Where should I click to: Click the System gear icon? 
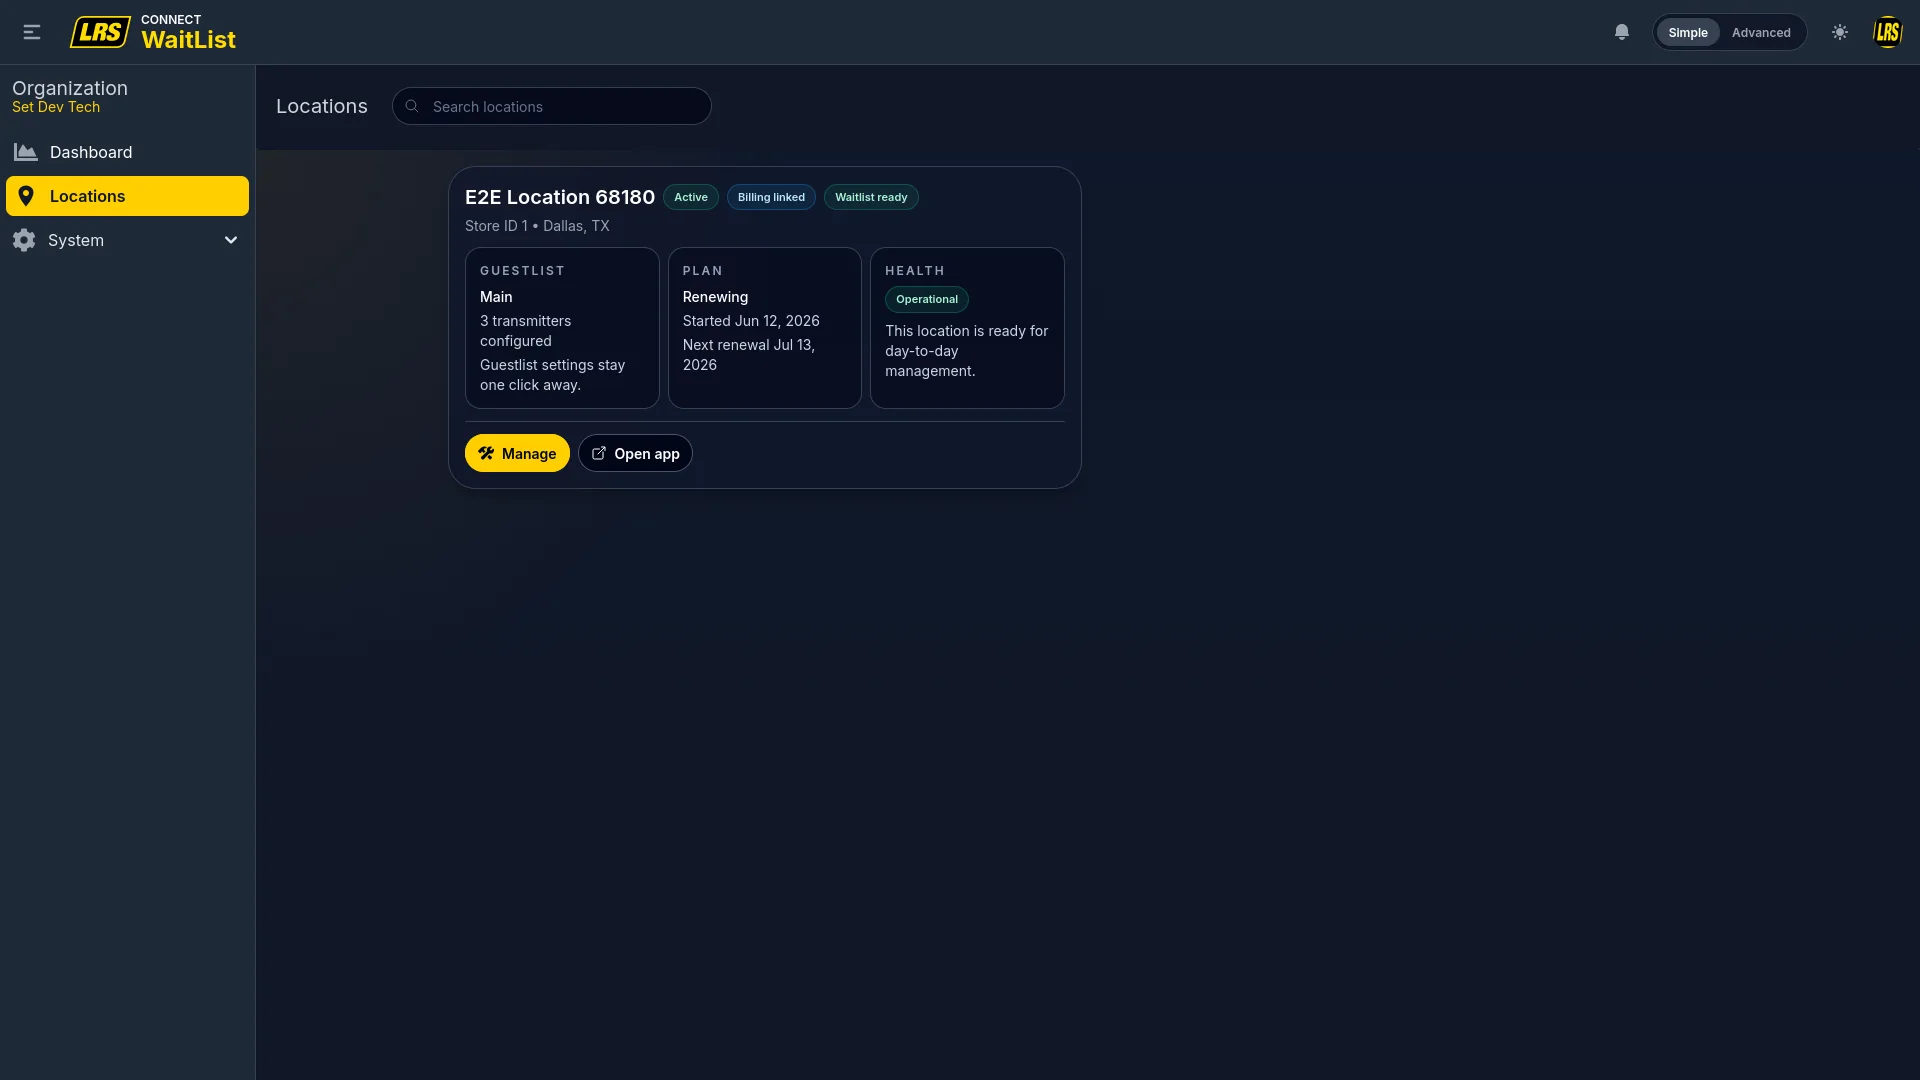tap(24, 240)
